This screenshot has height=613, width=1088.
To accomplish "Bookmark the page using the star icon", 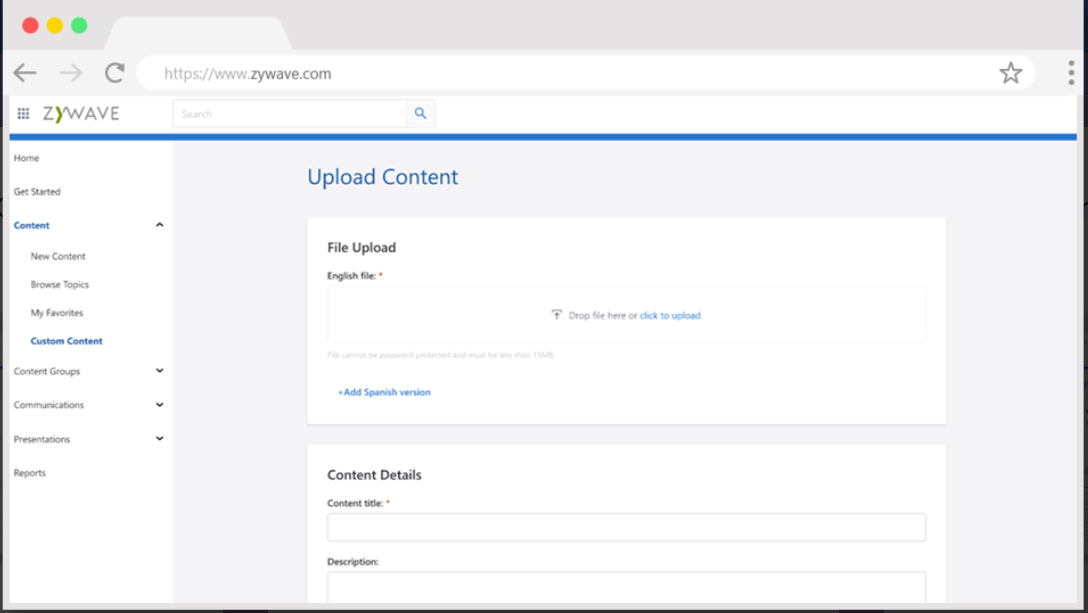I will click(x=1010, y=71).
